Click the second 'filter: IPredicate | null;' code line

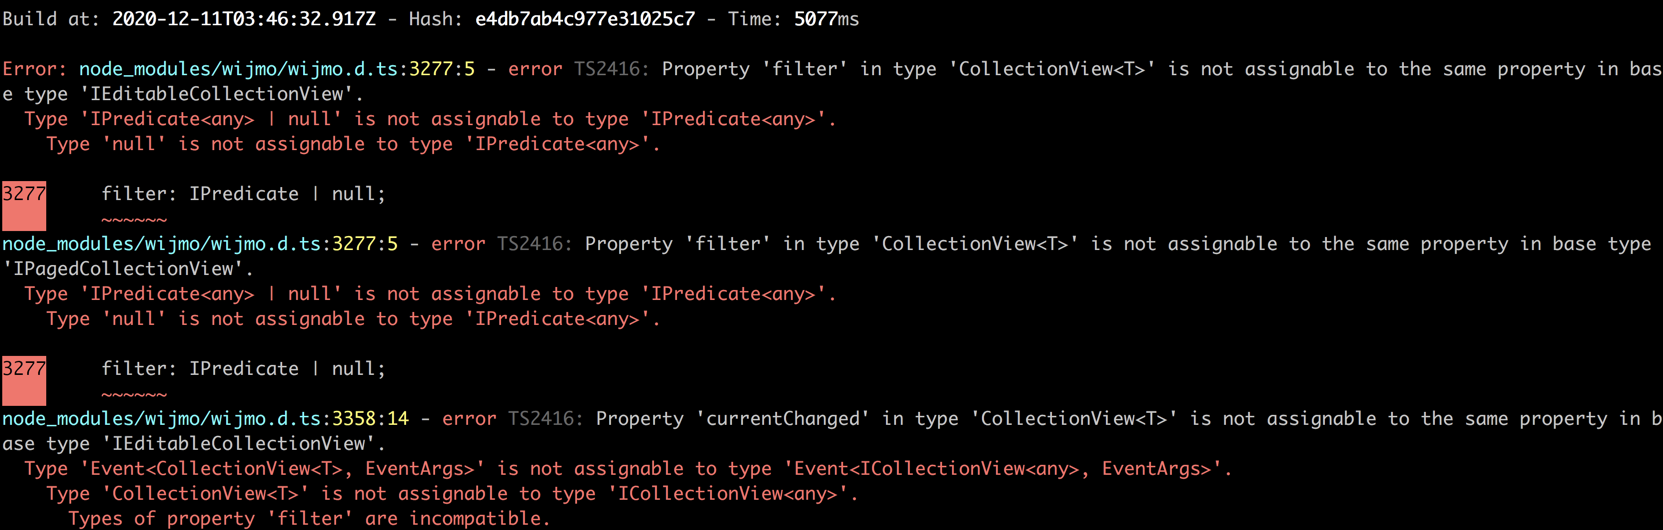click(243, 369)
